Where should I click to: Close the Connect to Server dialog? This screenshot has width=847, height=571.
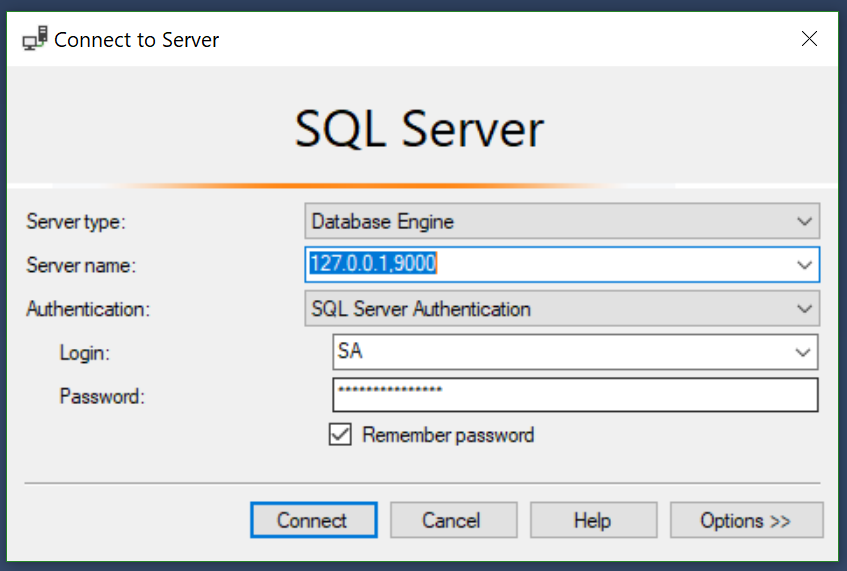point(809,38)
